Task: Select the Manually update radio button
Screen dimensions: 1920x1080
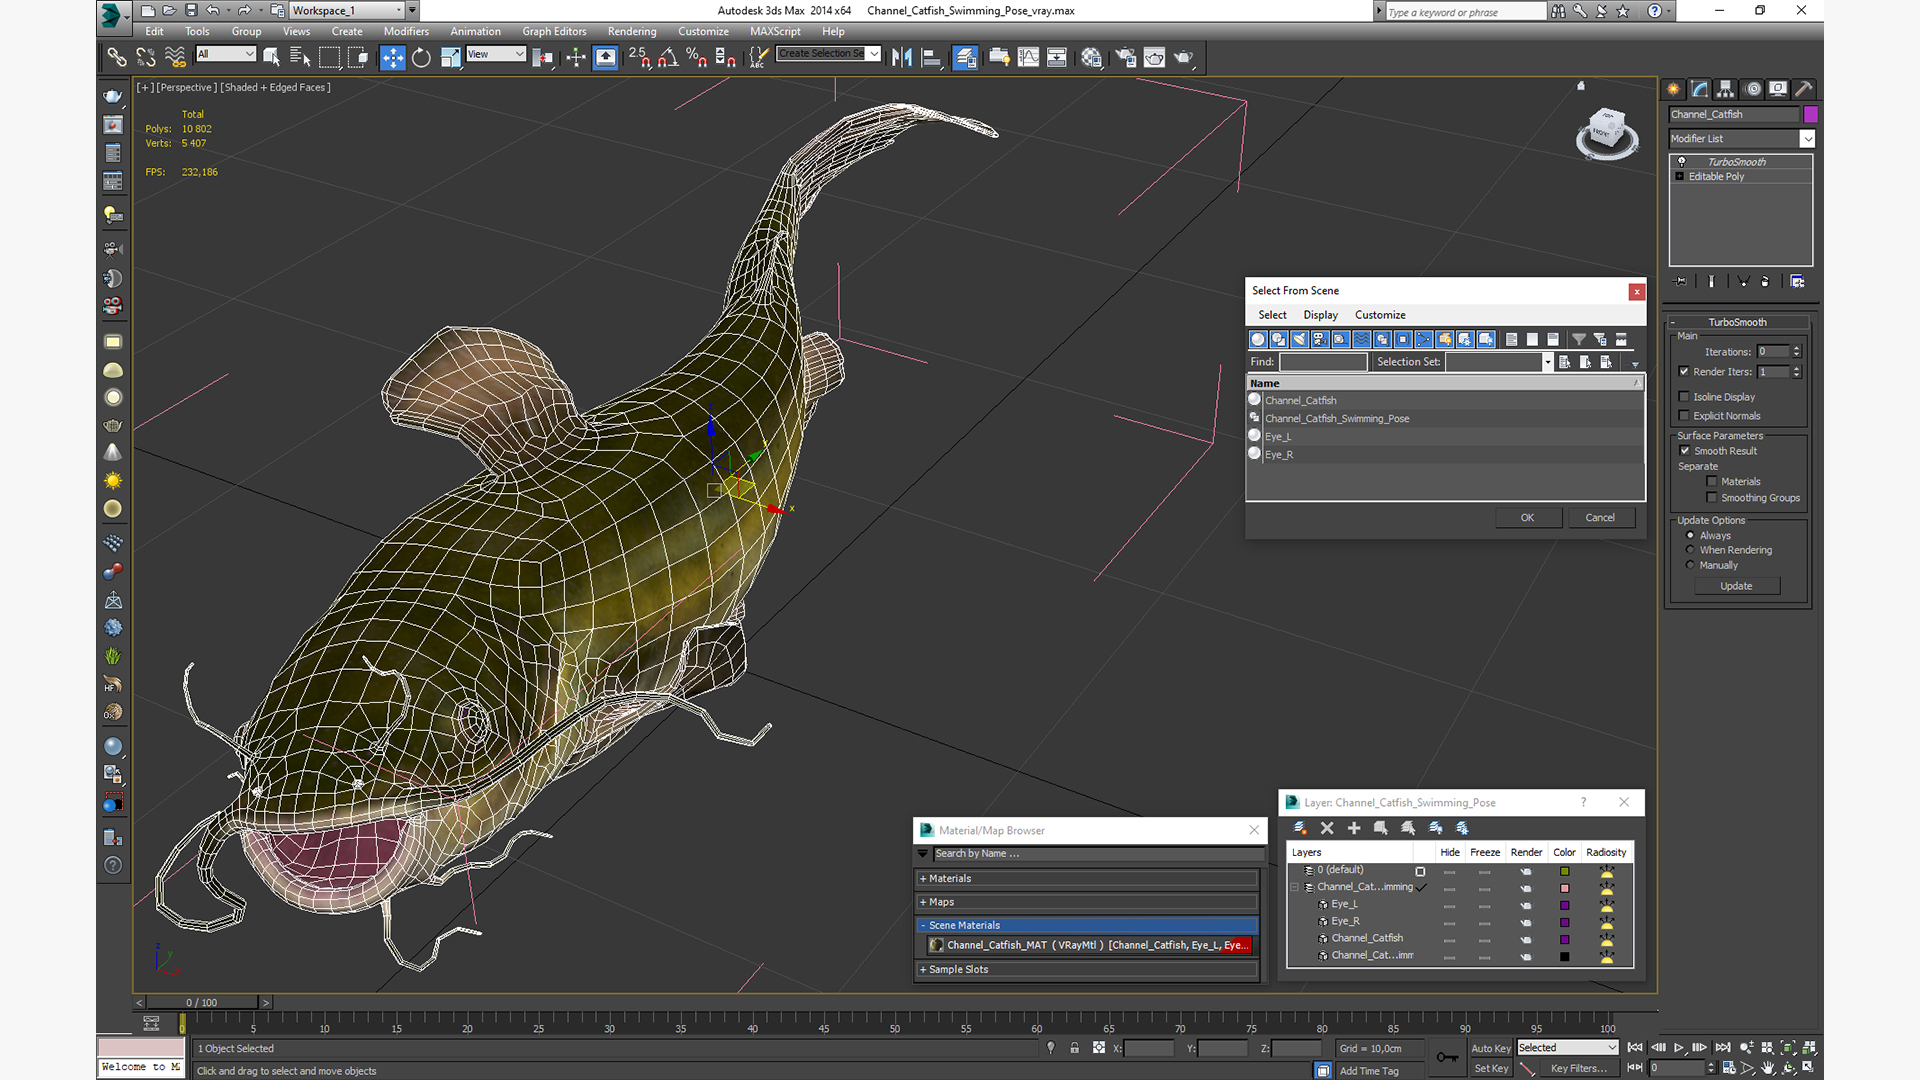Action: 1691,565
